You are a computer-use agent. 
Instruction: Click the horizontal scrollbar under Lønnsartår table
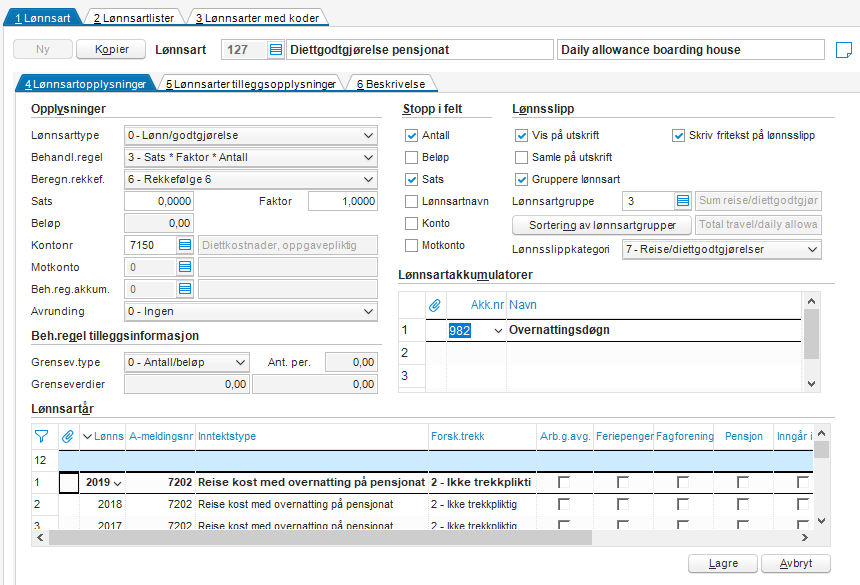[320, 538]
